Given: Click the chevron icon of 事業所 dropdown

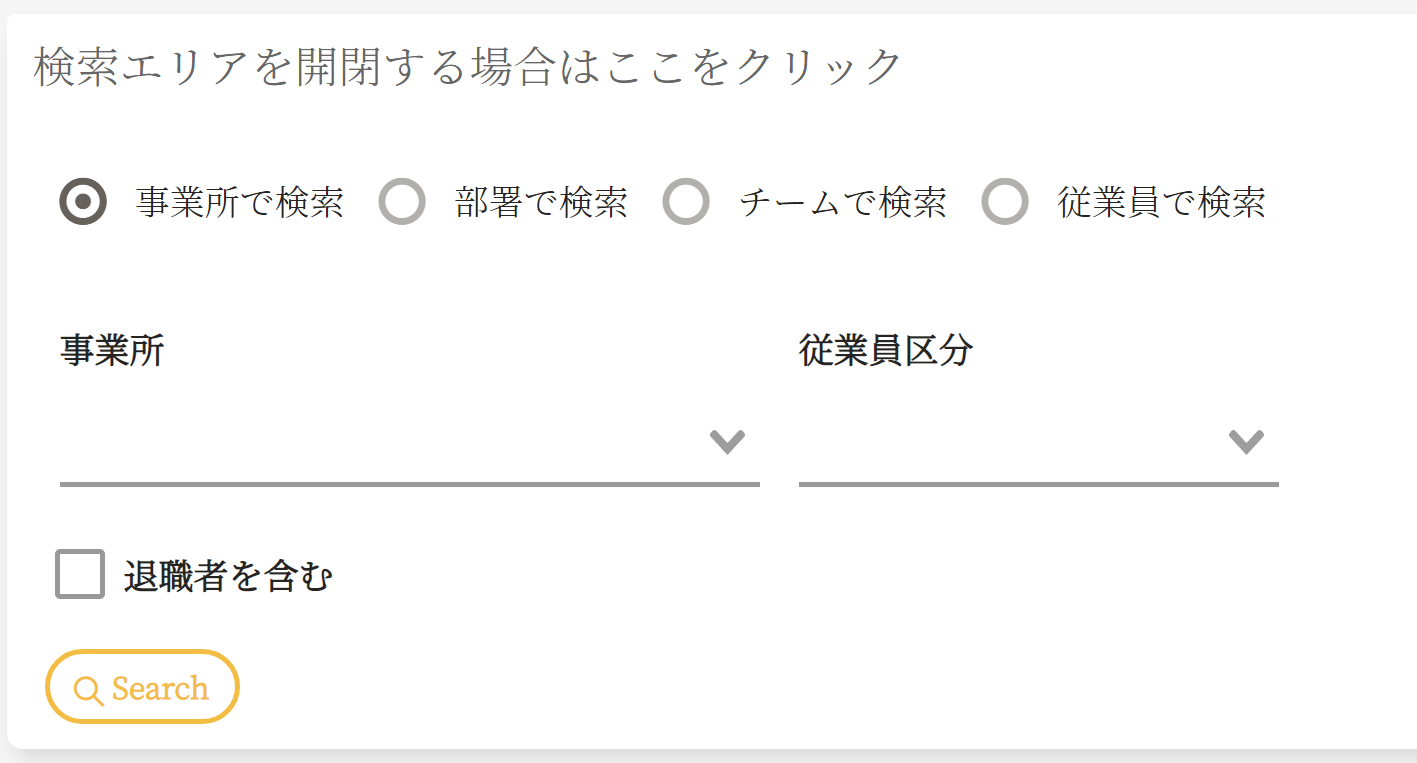Looking at the screenshot, I should coord(727,441).
